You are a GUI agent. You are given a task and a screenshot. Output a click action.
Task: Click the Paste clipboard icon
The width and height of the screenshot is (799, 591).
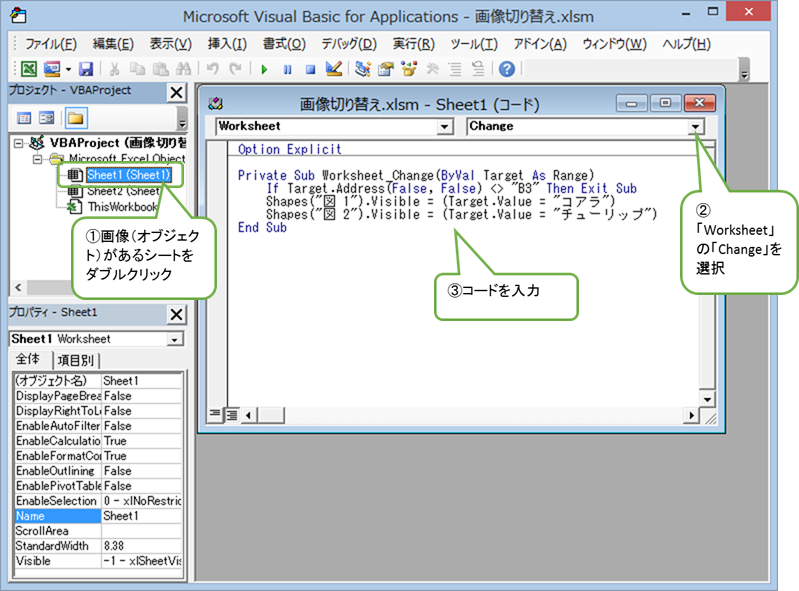click(x=161, y=68)
